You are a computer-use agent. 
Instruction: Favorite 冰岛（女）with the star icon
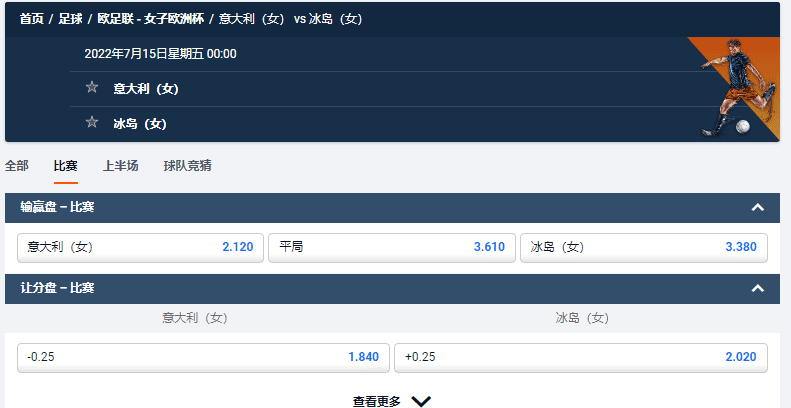point(91,122)
